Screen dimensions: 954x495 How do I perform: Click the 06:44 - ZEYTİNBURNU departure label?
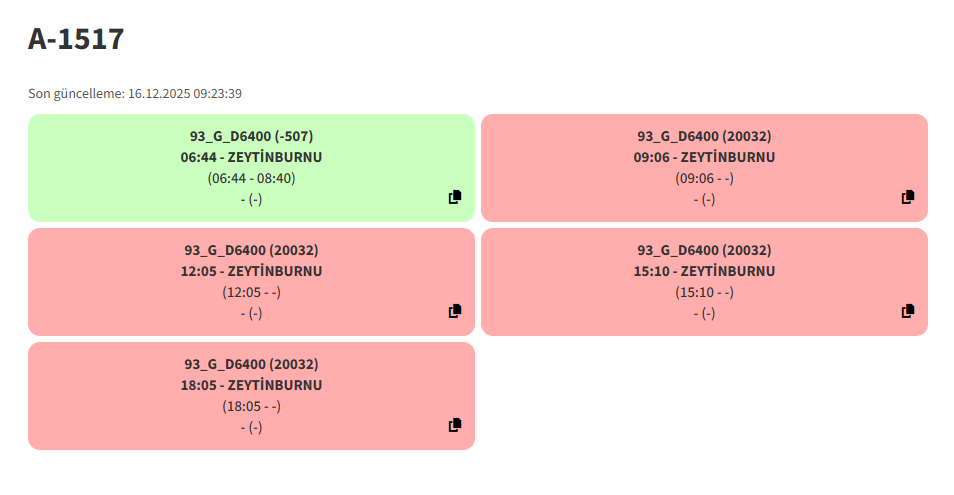[x=251, y=157]
